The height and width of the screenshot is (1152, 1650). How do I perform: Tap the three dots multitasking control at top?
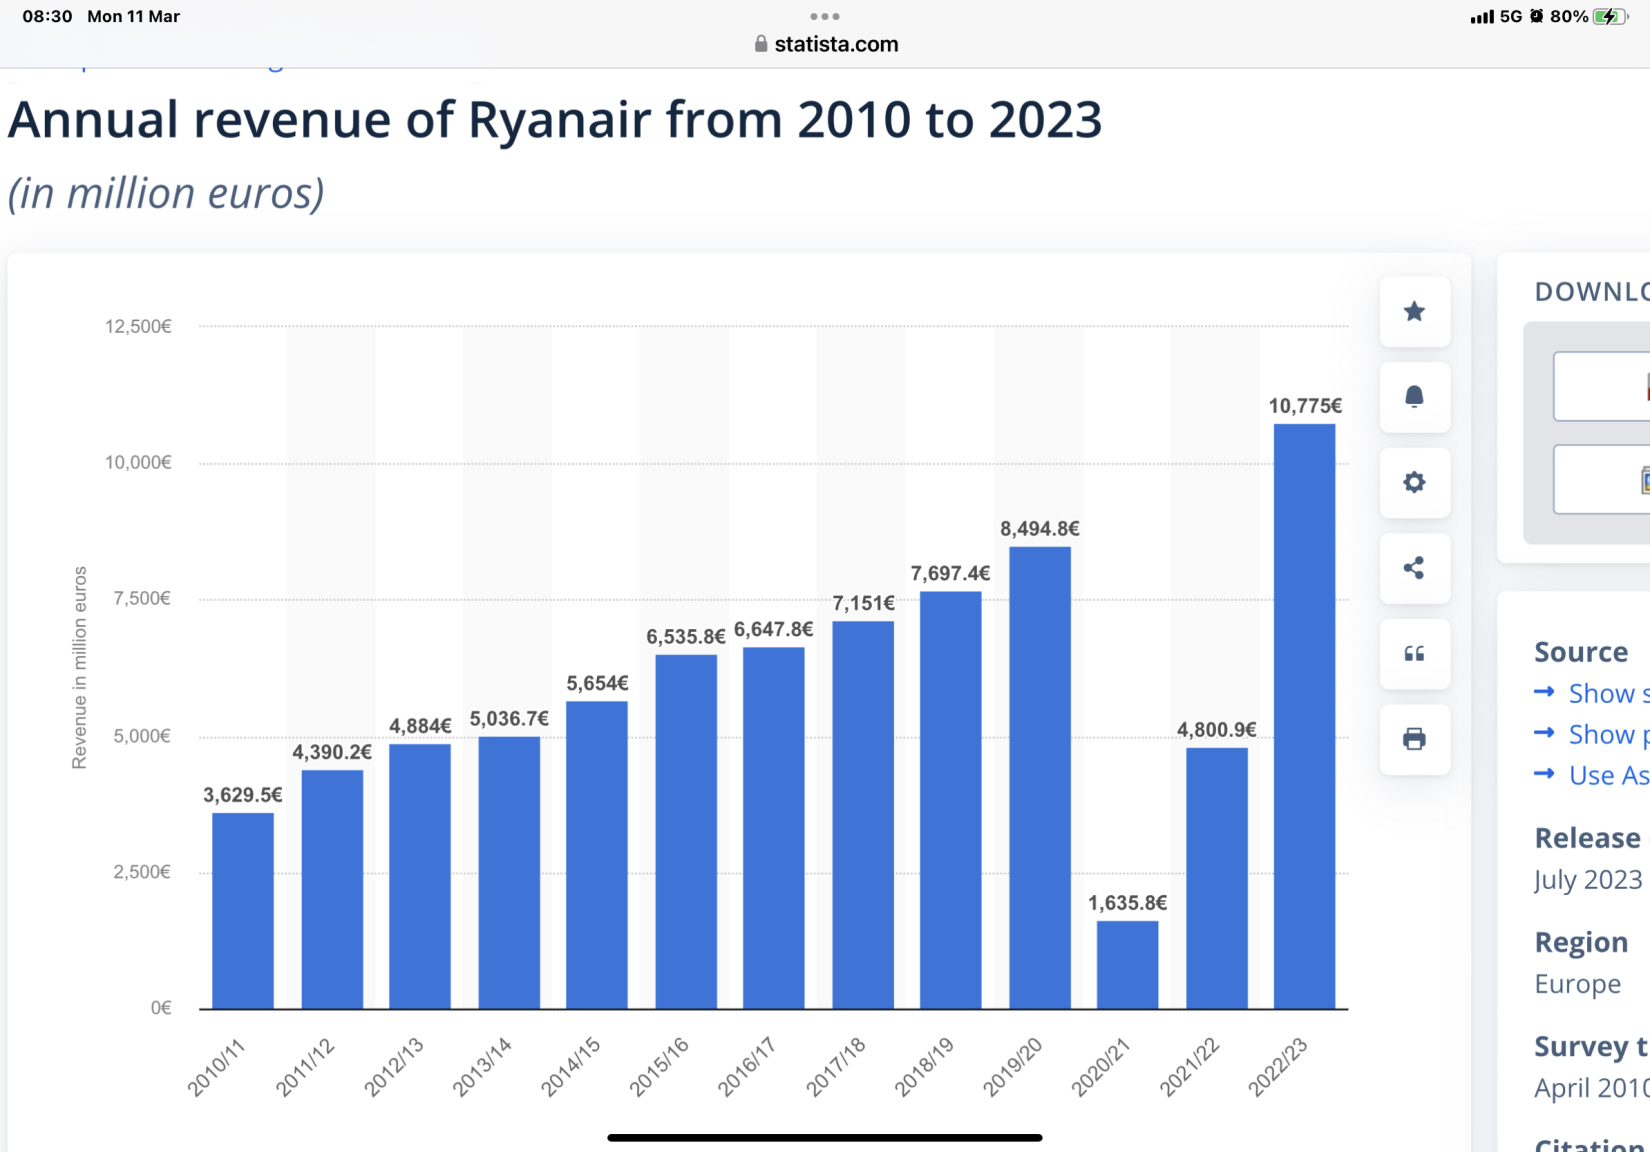[825, 16]
